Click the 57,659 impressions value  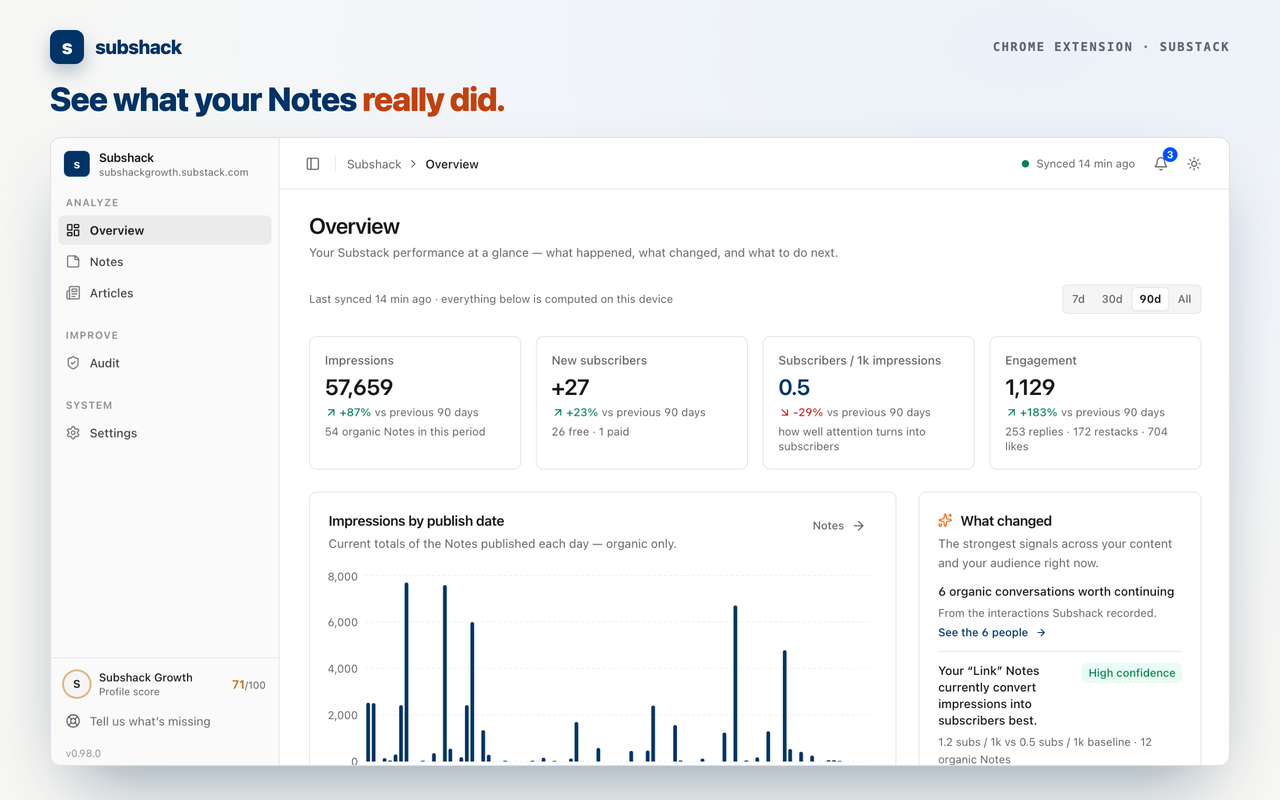[359, 387]
